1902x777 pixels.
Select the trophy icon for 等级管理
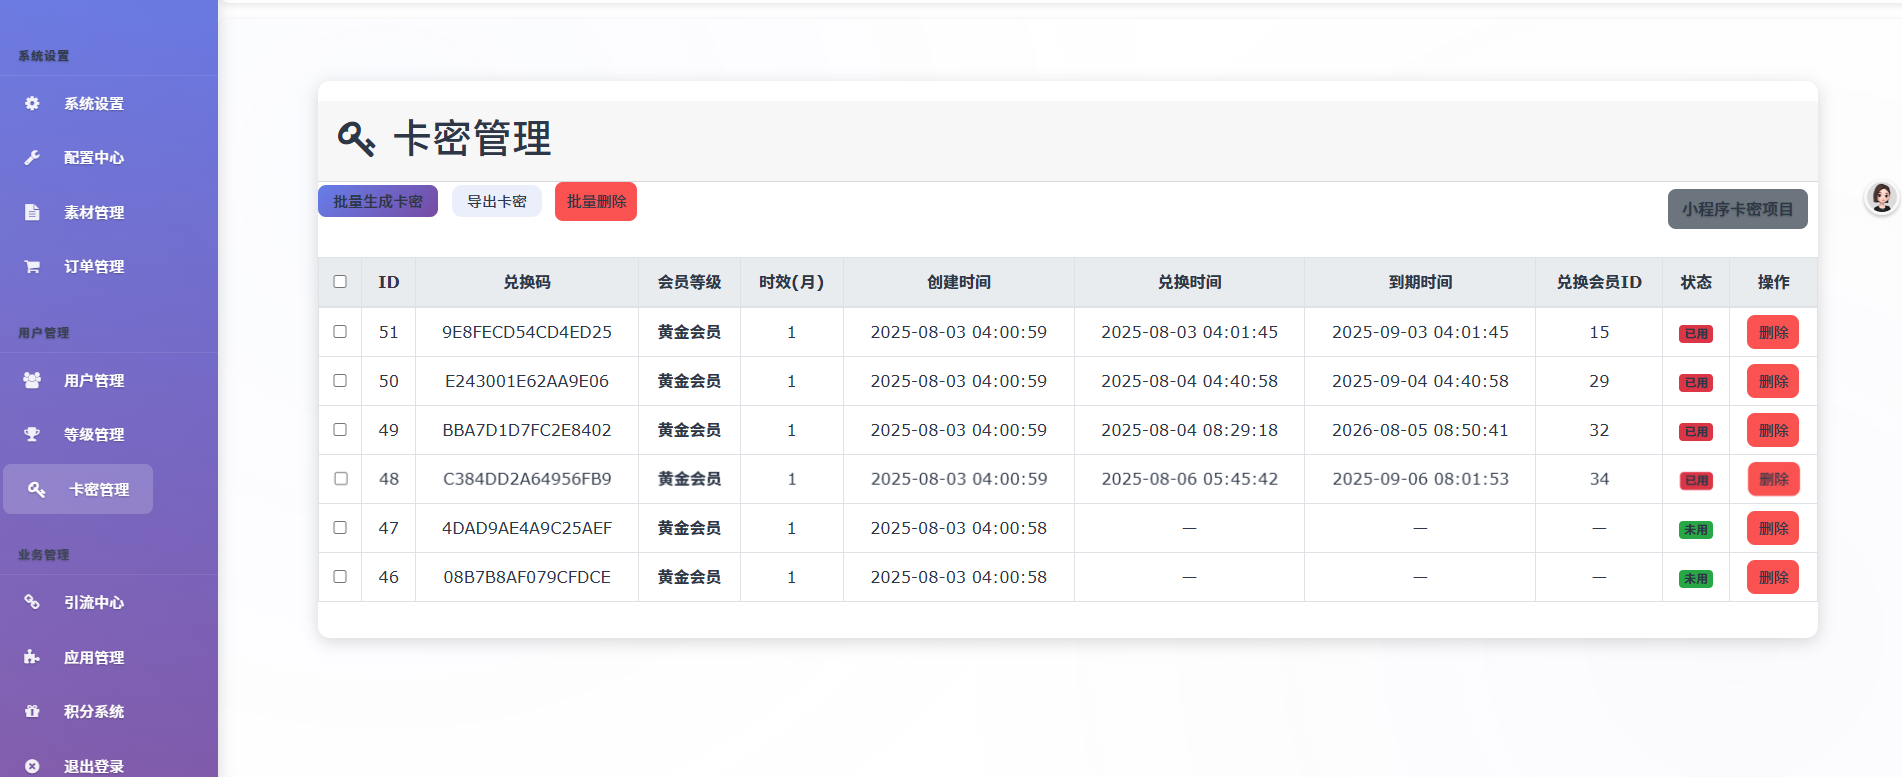(32, 434)
